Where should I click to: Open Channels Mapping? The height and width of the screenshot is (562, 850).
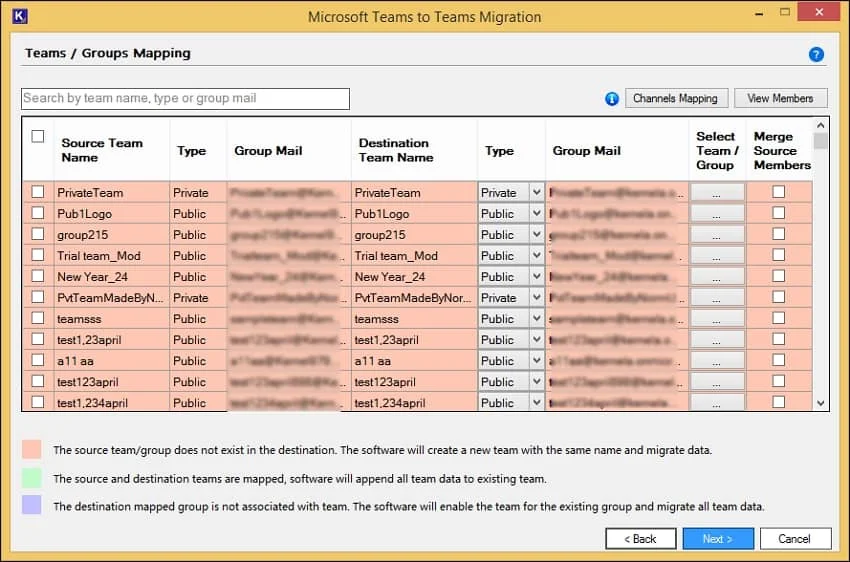(676, 99)
